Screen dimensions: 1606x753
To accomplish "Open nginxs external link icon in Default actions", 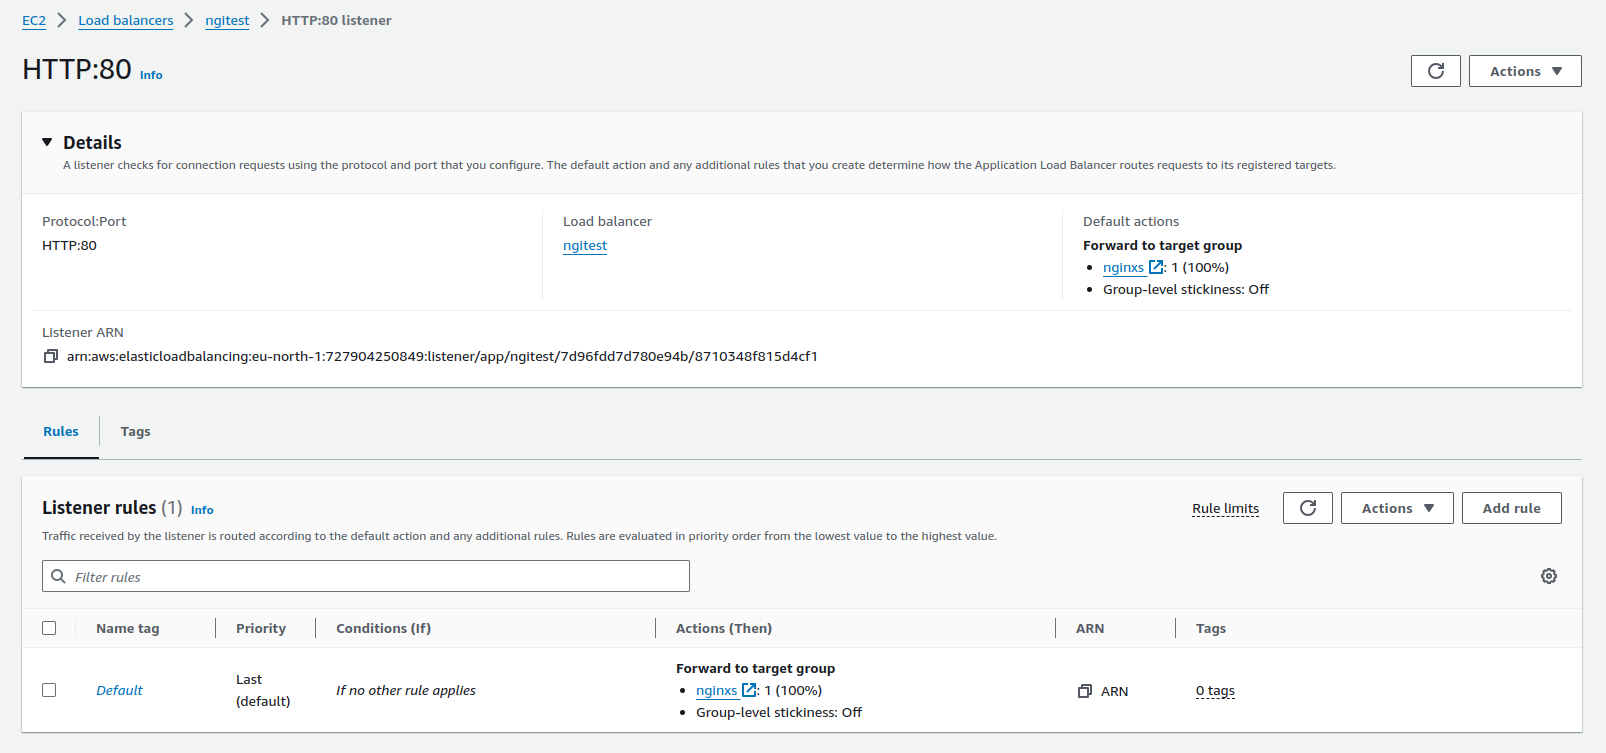I will point(1156,267).
